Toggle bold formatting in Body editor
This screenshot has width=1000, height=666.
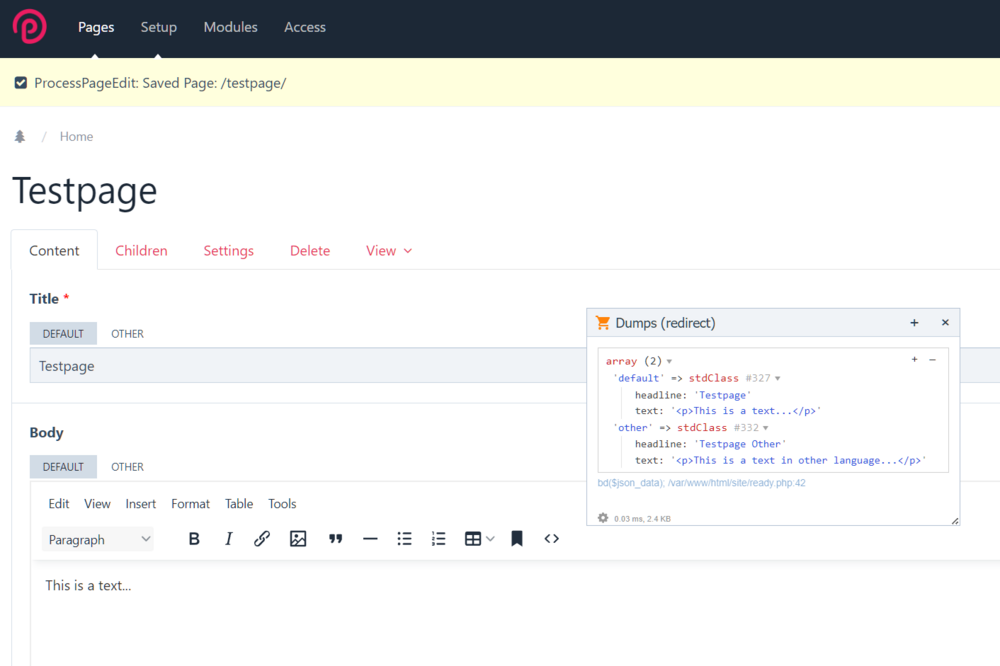click(x=194, y=539)
